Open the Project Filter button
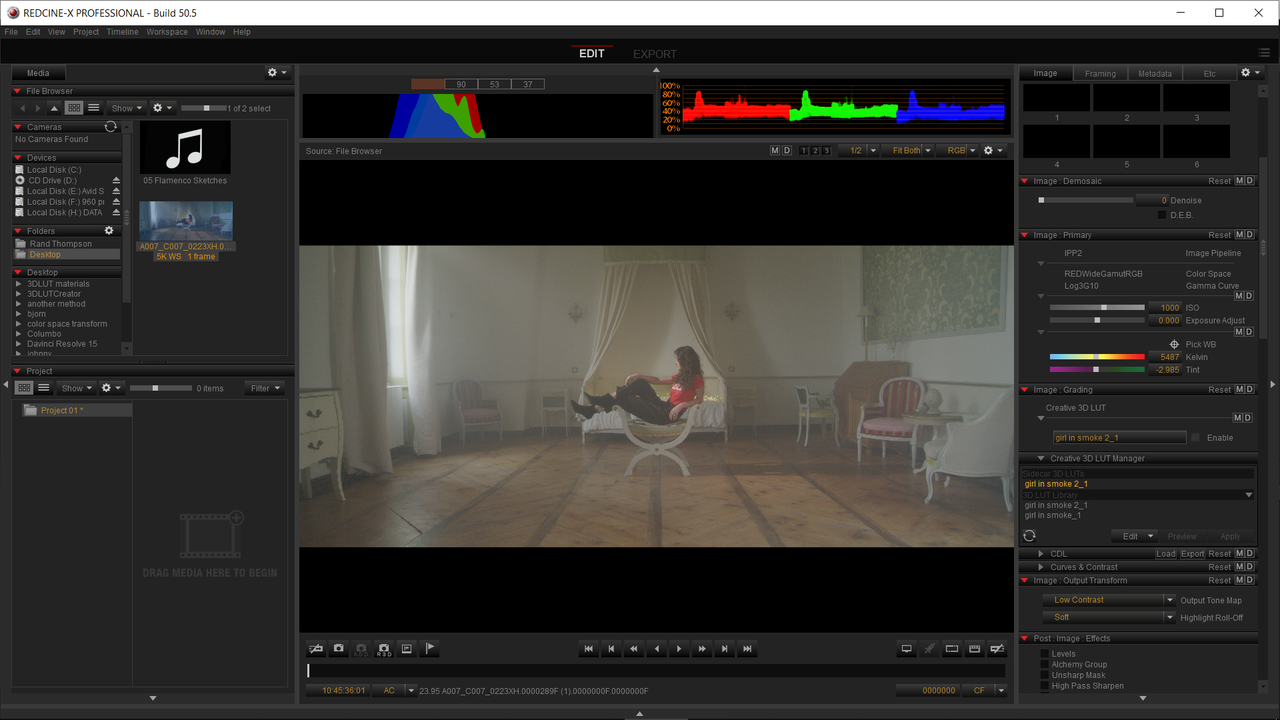1280x720 pixels. click(264, 388)
